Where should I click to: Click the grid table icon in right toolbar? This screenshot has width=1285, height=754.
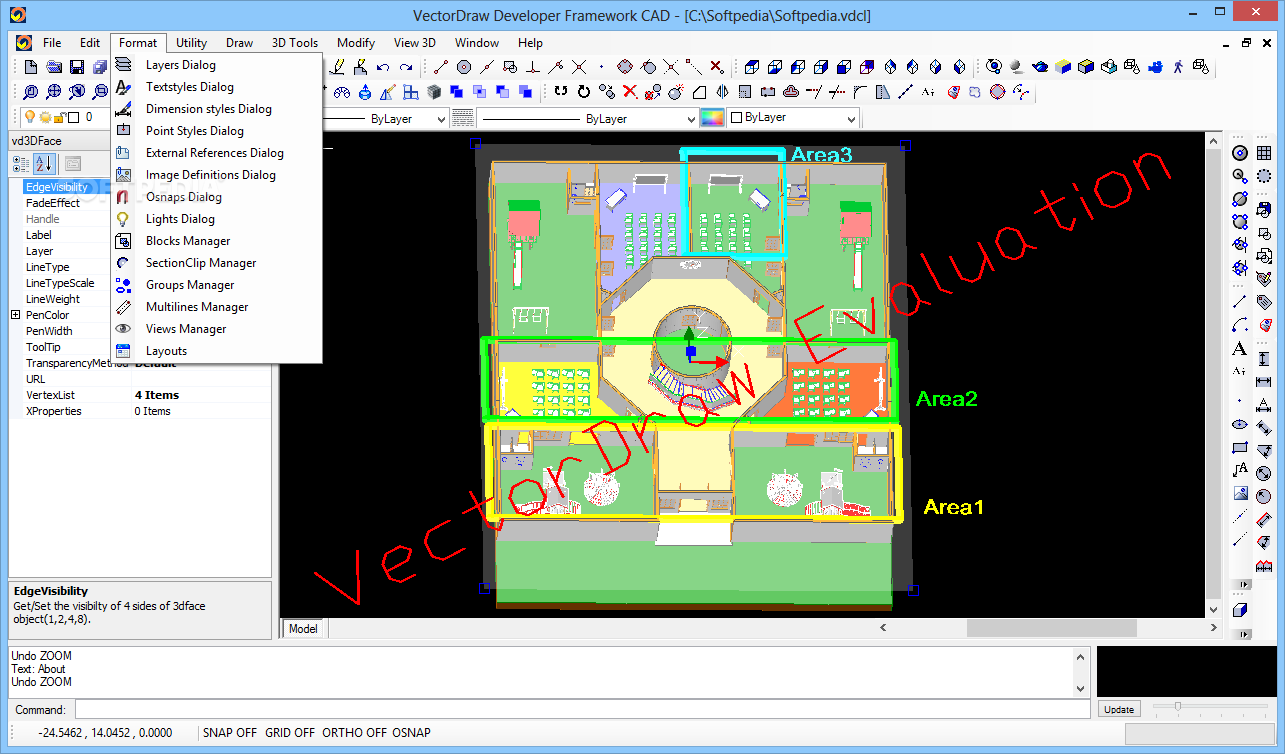1264,152
